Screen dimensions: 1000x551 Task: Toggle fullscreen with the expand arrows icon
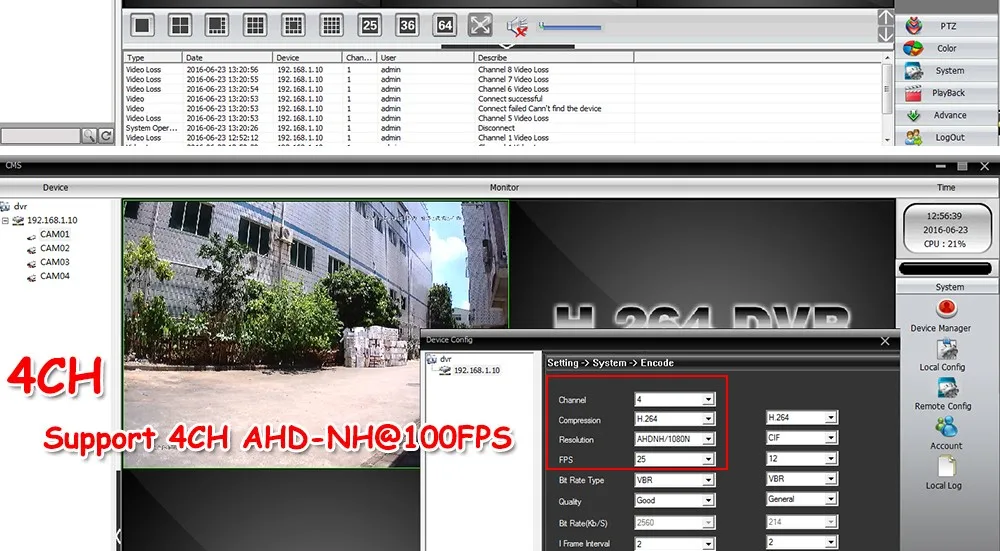[480, 26]
